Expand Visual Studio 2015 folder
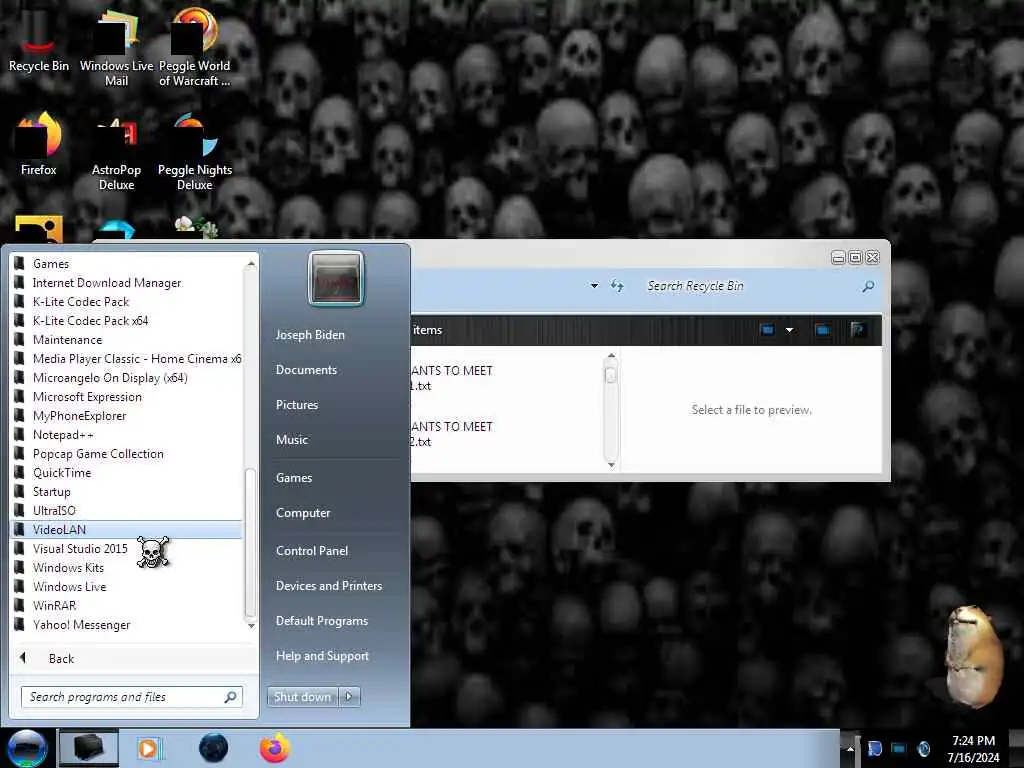This screenshot has height=768, width=1024. 127,549
